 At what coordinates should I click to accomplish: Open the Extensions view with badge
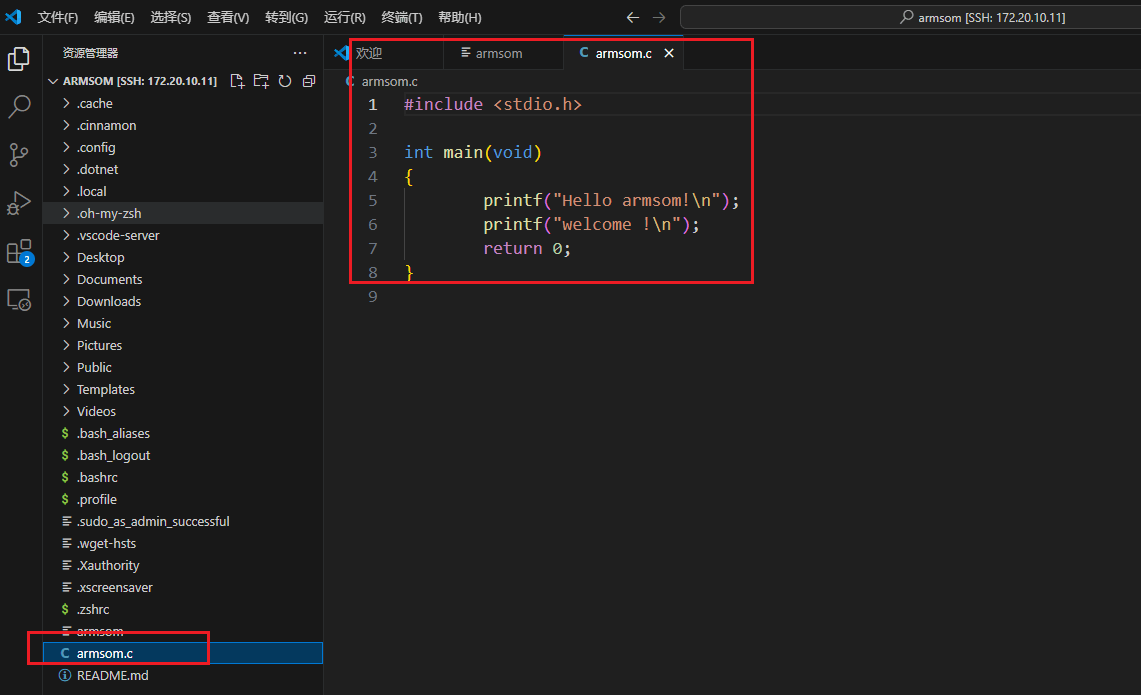pos(19,252)
